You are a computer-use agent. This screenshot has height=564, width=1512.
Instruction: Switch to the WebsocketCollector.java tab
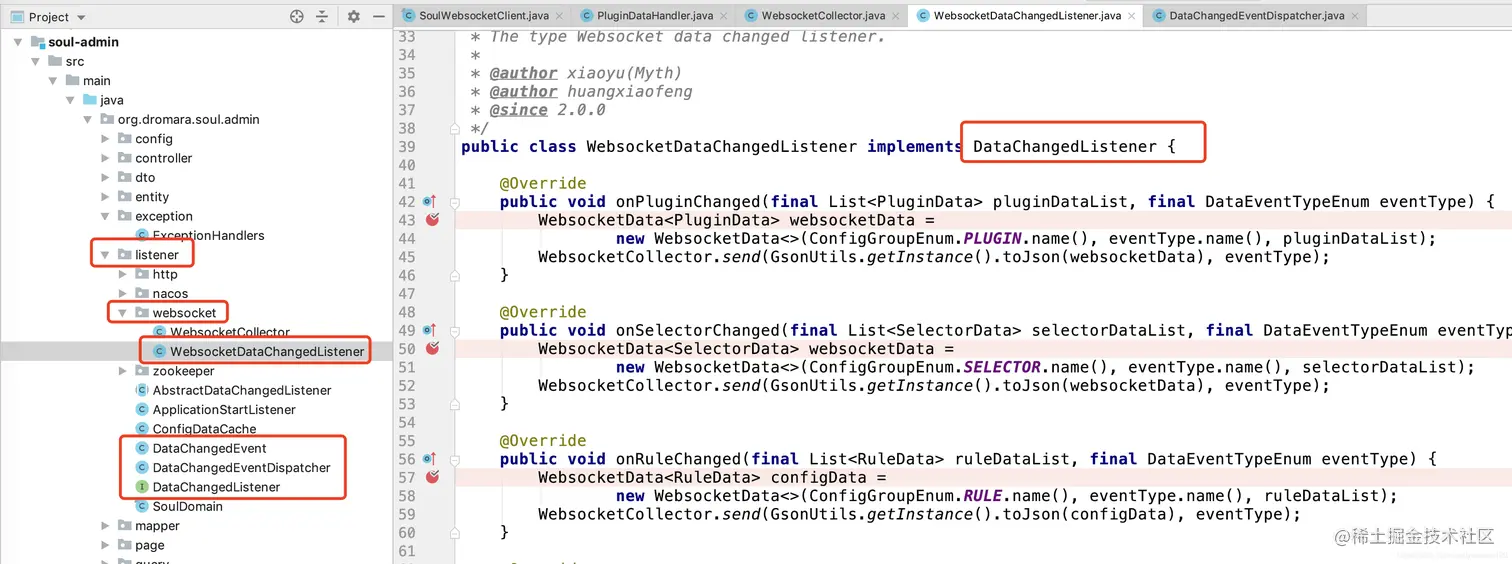point(823,16)
